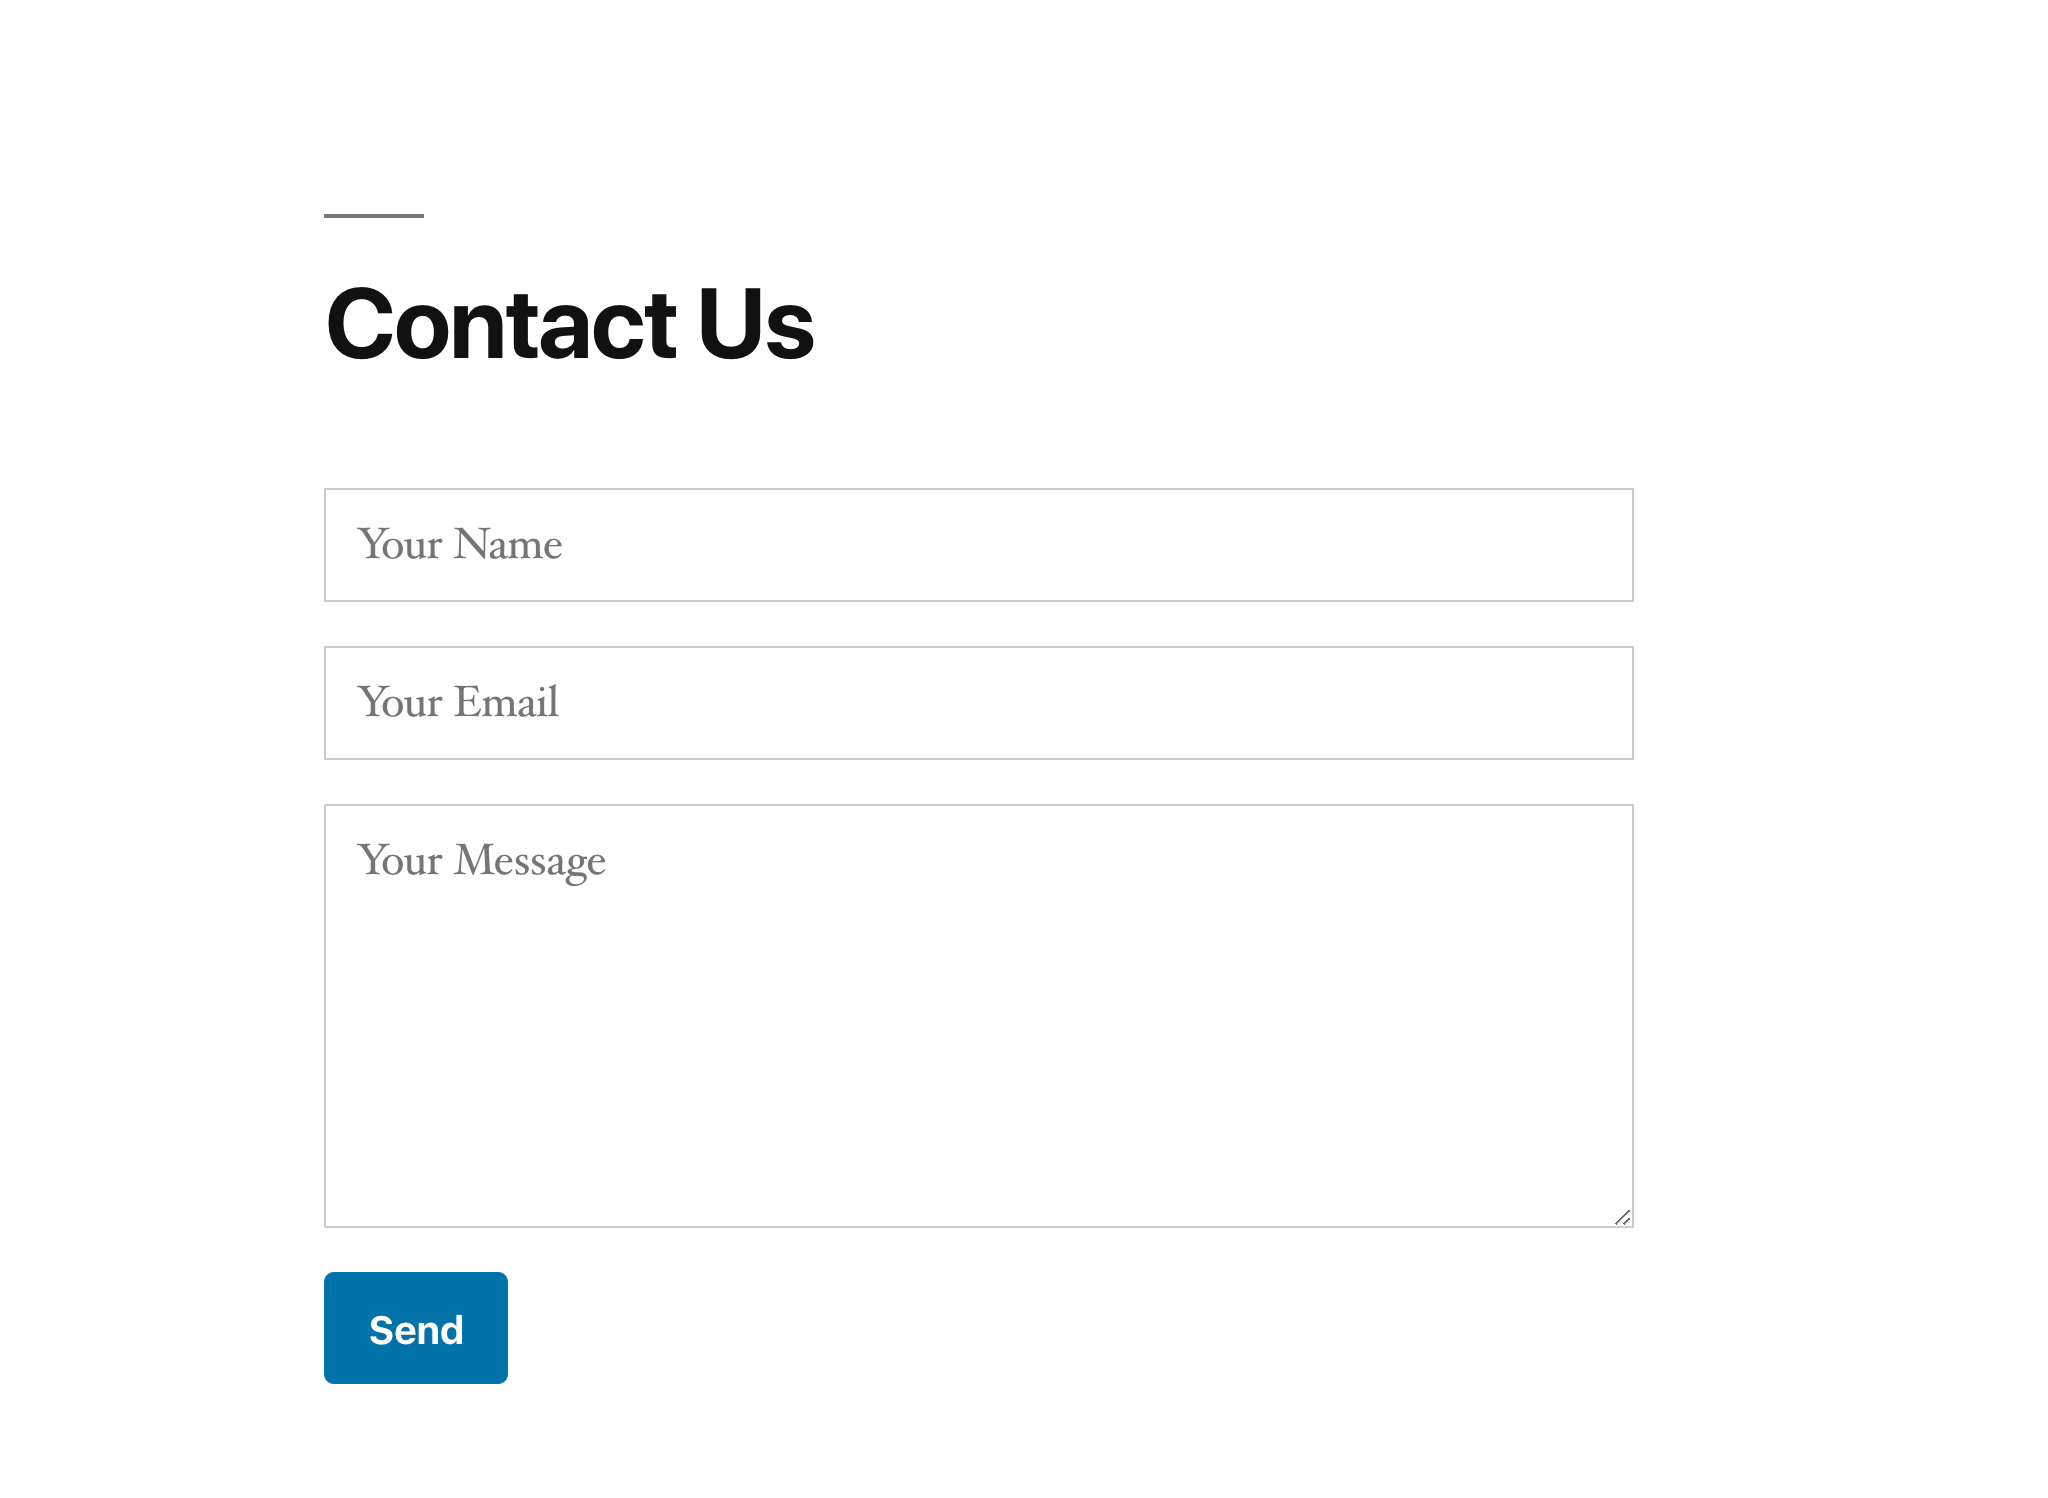The width and height of the screenshot is (2048, 1498).
Task: Click the word 'Us' in the title
Action: click(757, 323)
